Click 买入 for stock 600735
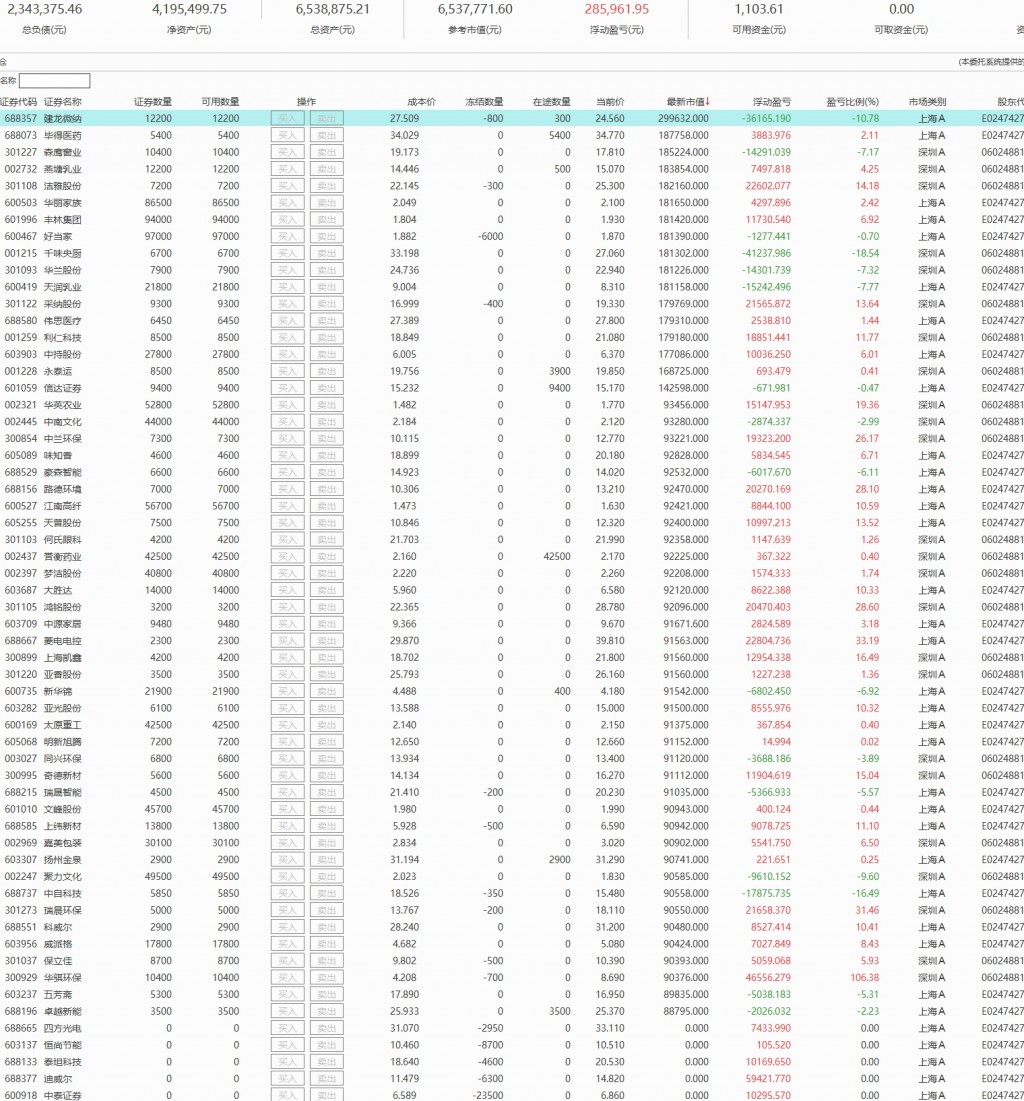This screenshot has width=1024, height=1101. pyautogui.click(x=288, y=692)
